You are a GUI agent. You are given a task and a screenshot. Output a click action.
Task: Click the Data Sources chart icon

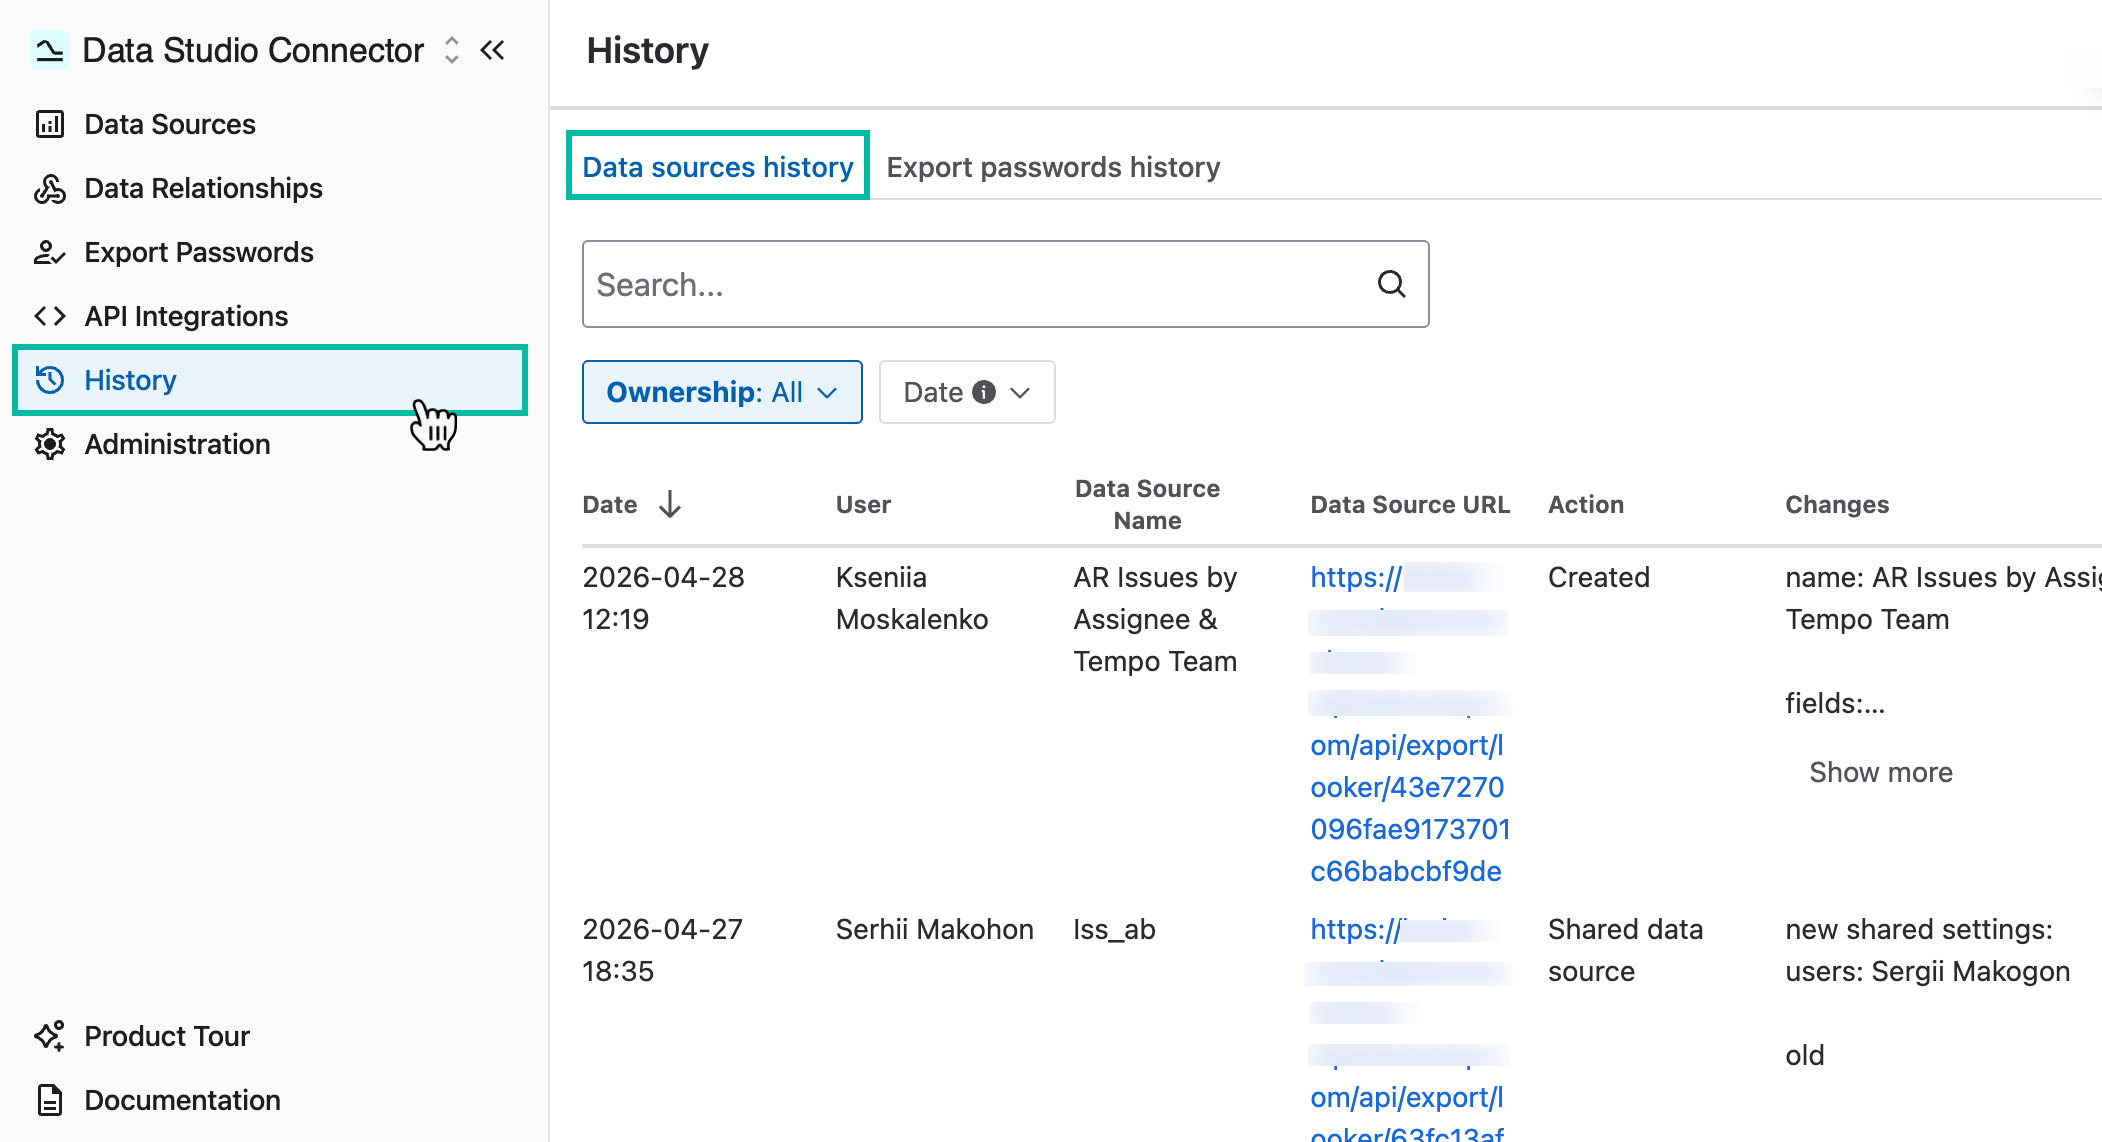click(x=50, y=124)
